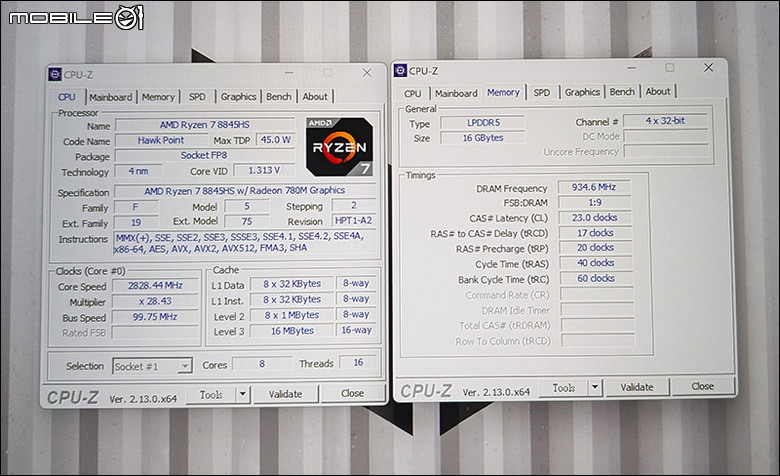The height and width of the screenshot is (476, 780).
Task: Expand the Socket #1 selection dropdown
Action: (185, 366)
